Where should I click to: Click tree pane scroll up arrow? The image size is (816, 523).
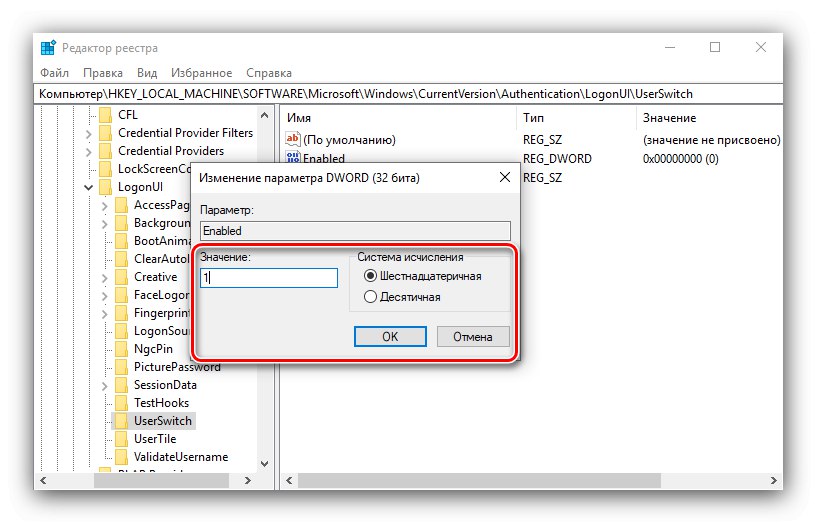(264, 116)
